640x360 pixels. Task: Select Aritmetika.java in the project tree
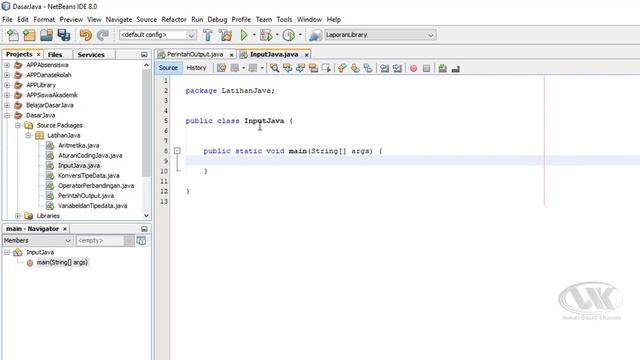(x=79, y=145)
